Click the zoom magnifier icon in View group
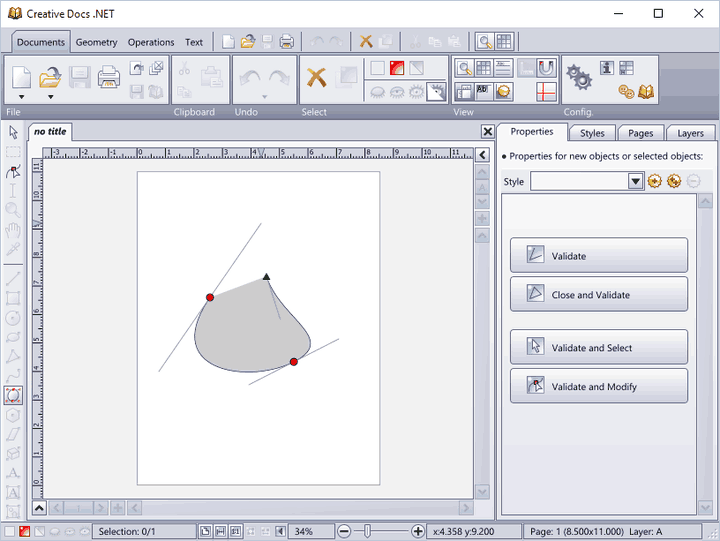Image resolution: width=720 pixels, height=541 pixels. 464,68
